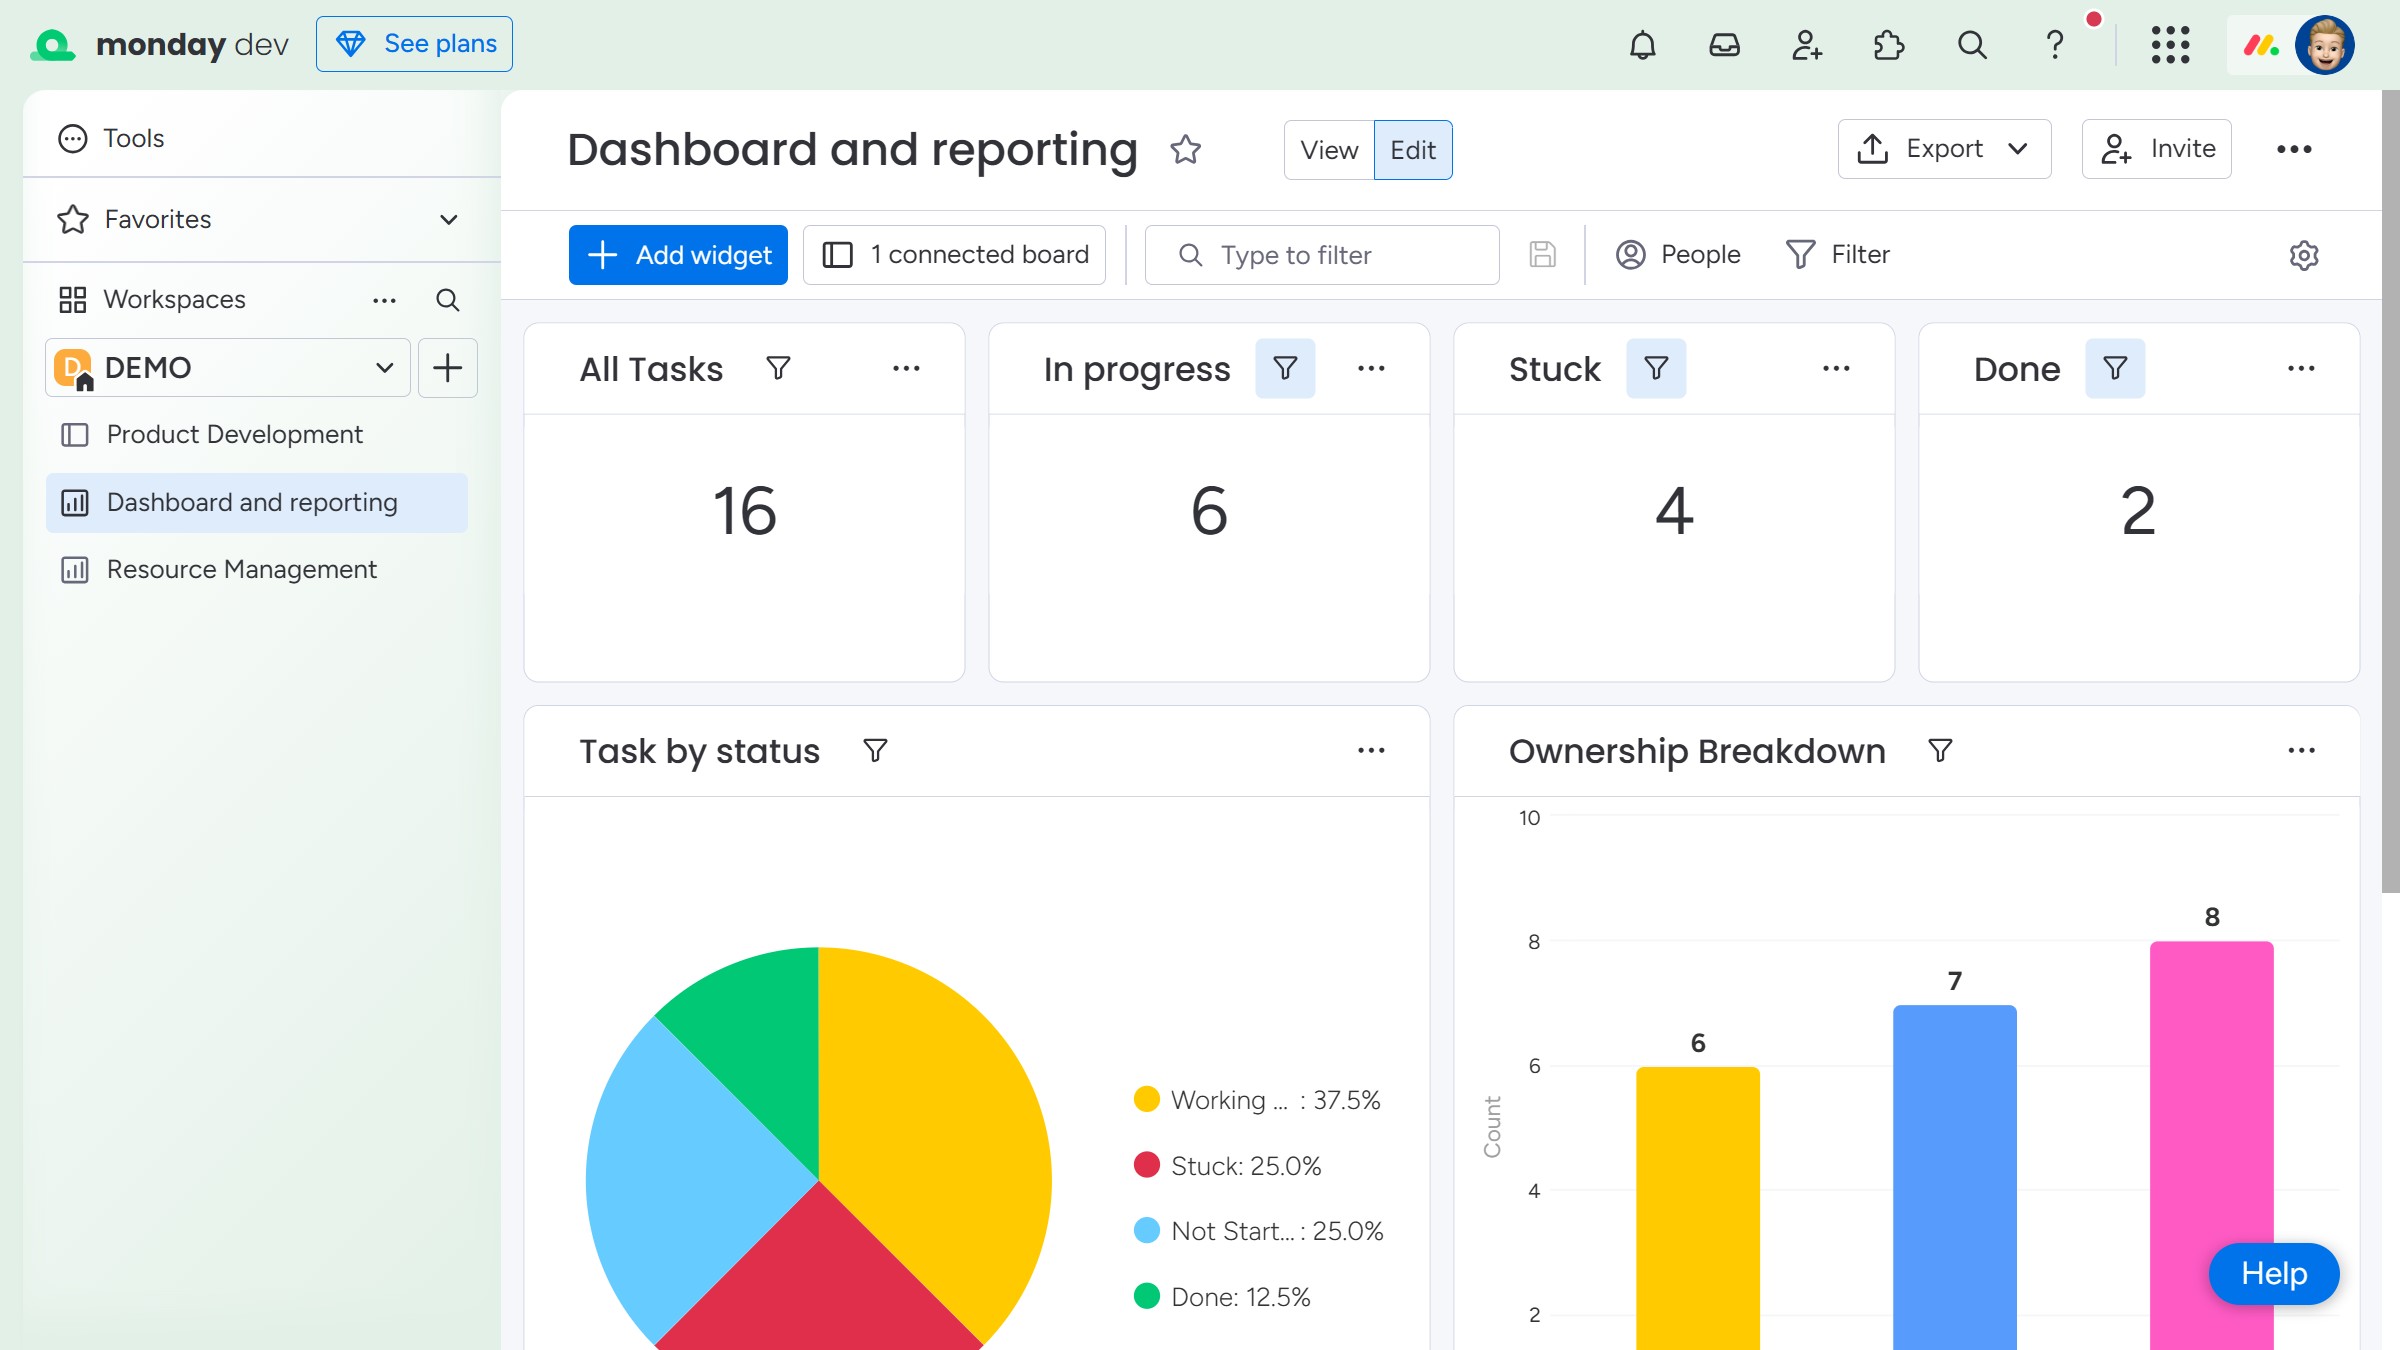Click the Invite button
2400x1350 pixels.
[2156, 149]
